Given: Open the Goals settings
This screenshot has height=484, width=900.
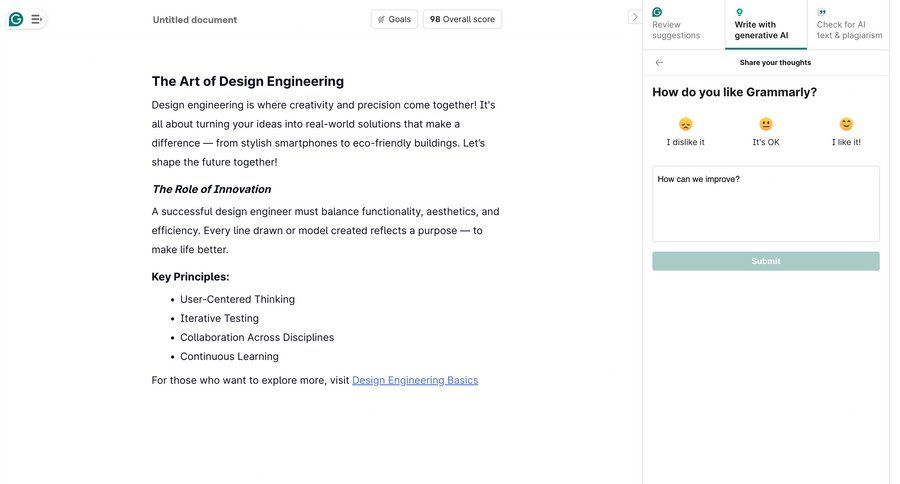Looking at the screenshot, I should coord(394,19).
